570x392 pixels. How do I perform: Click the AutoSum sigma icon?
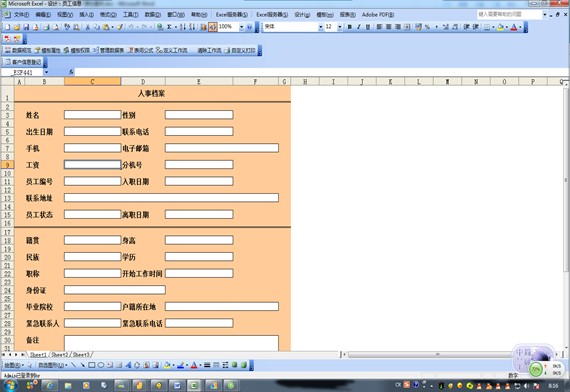click(169, 27)
